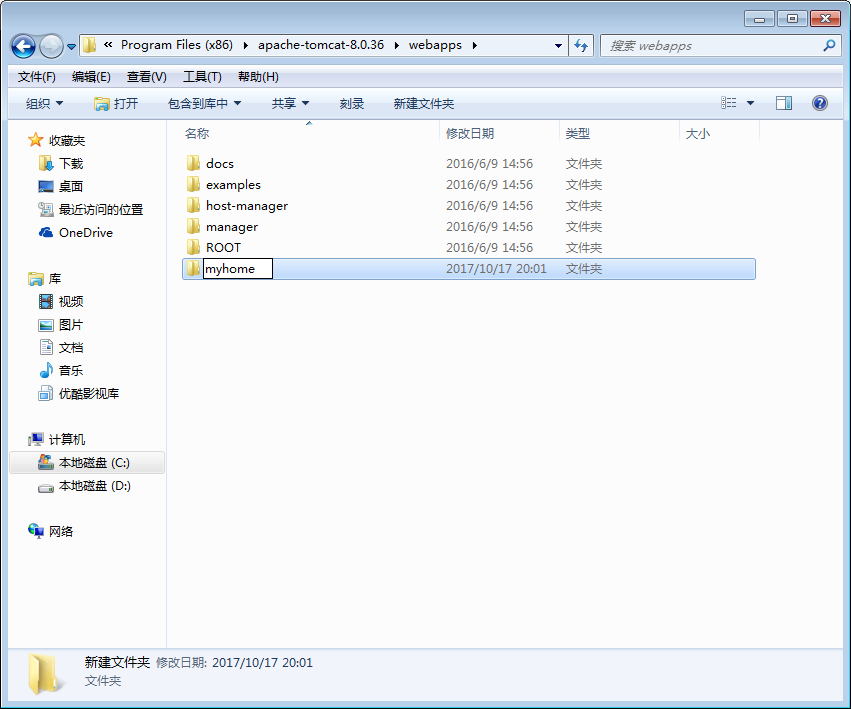Open 音乐 library
The width and height of the screenshot is (851, 709).
coord(61,370)
